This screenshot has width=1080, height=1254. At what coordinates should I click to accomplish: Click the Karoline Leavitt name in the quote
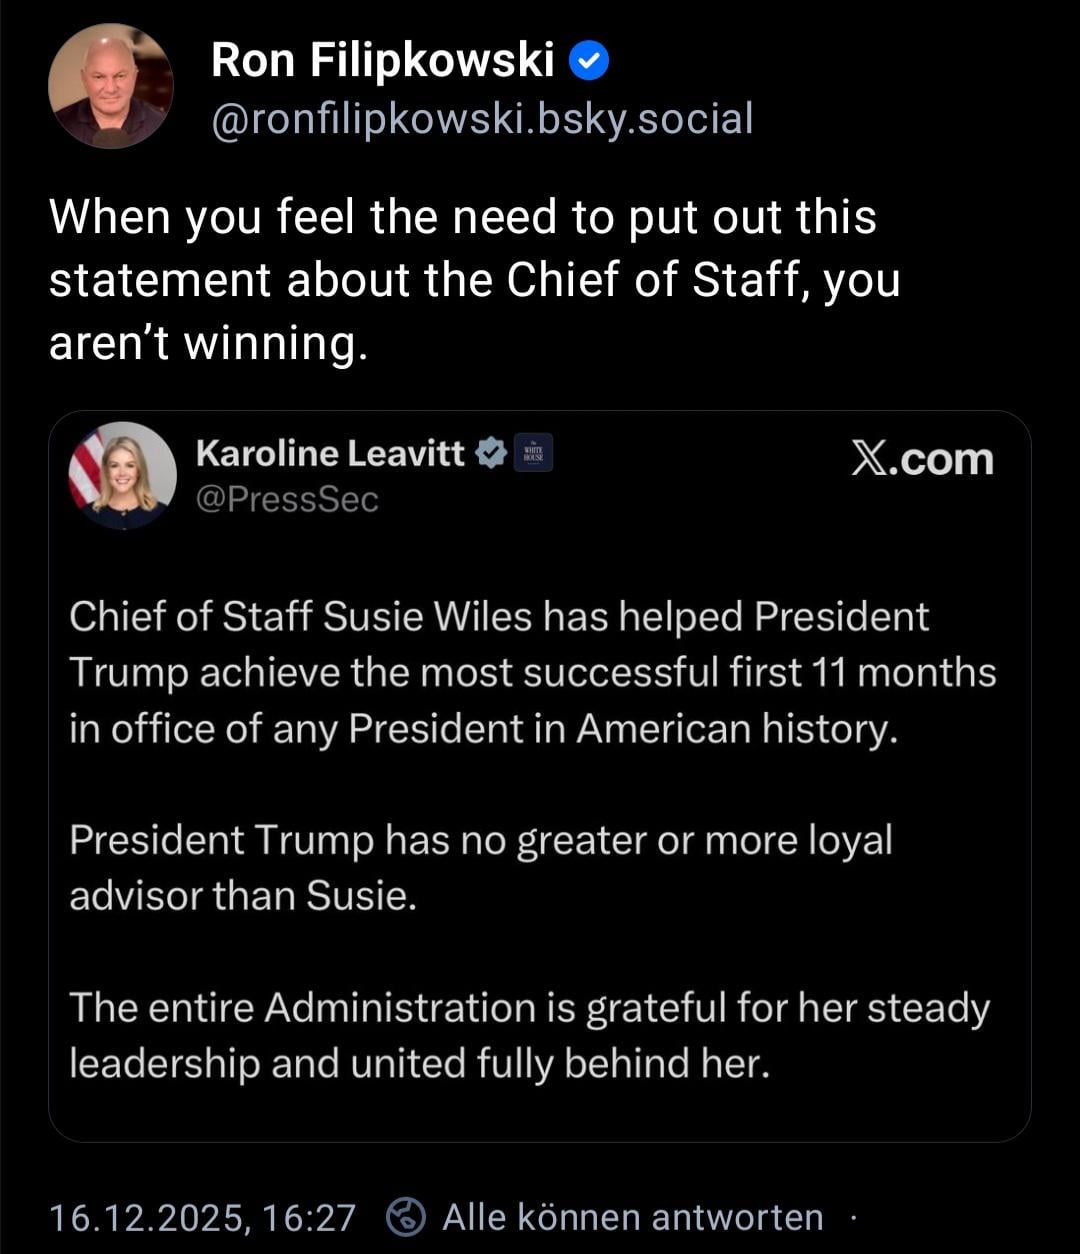click(x=330, y=454)
